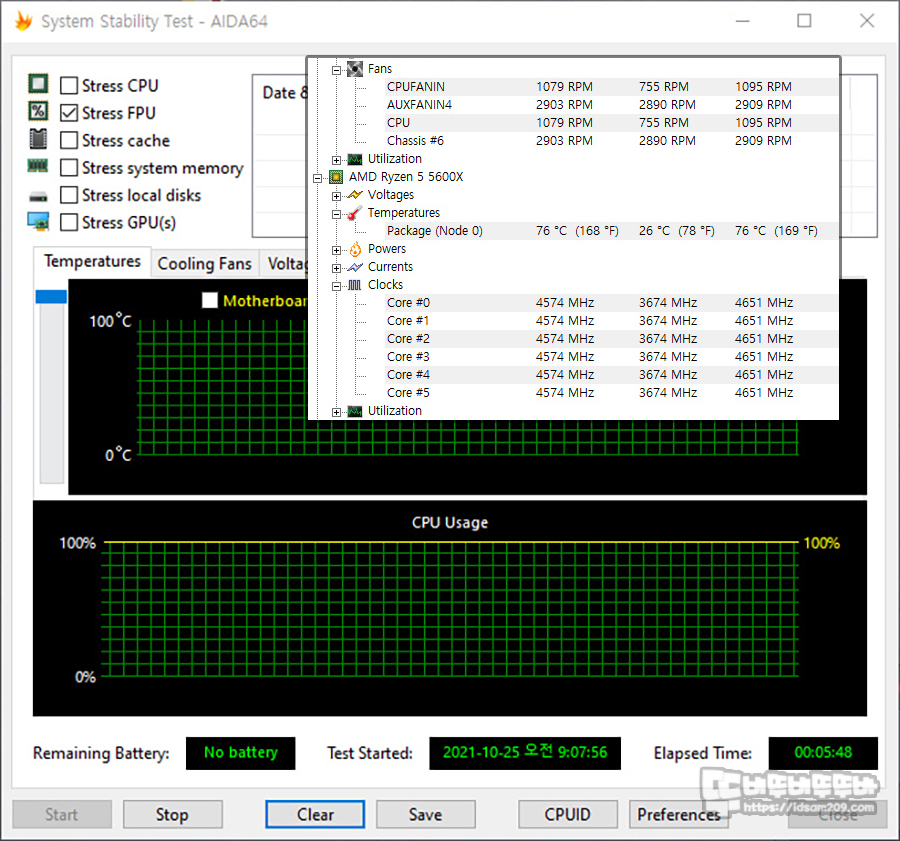Image resolution: width=900 pixels, height=841 pixels.
Task: Expand the Utilization node under Fans
Action: pos(336,160)
